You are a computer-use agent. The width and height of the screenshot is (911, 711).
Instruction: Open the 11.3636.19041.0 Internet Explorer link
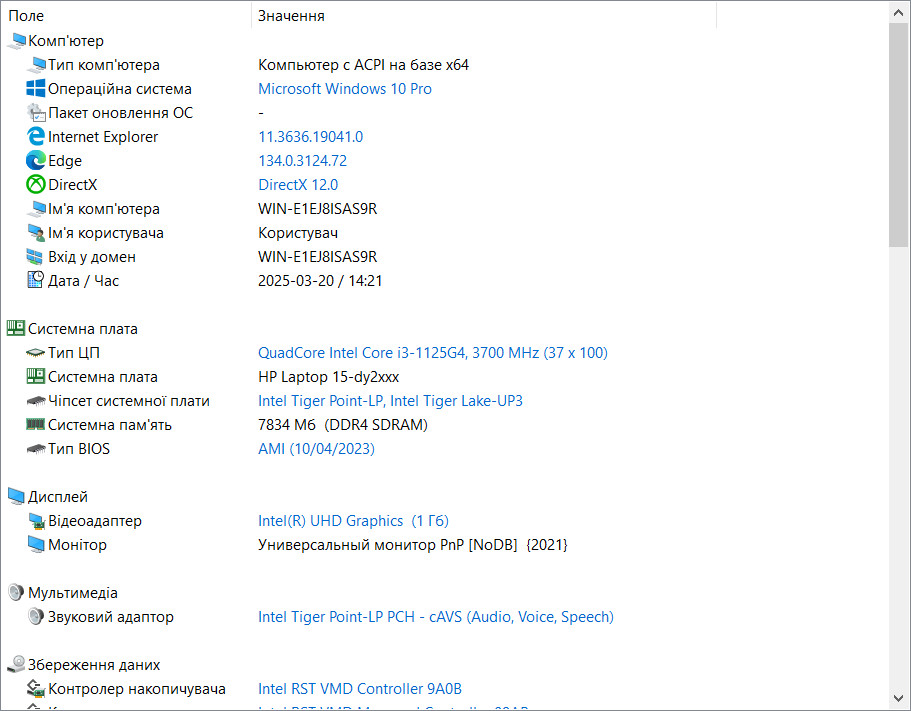pyautogui.click(x=310, y=137)
